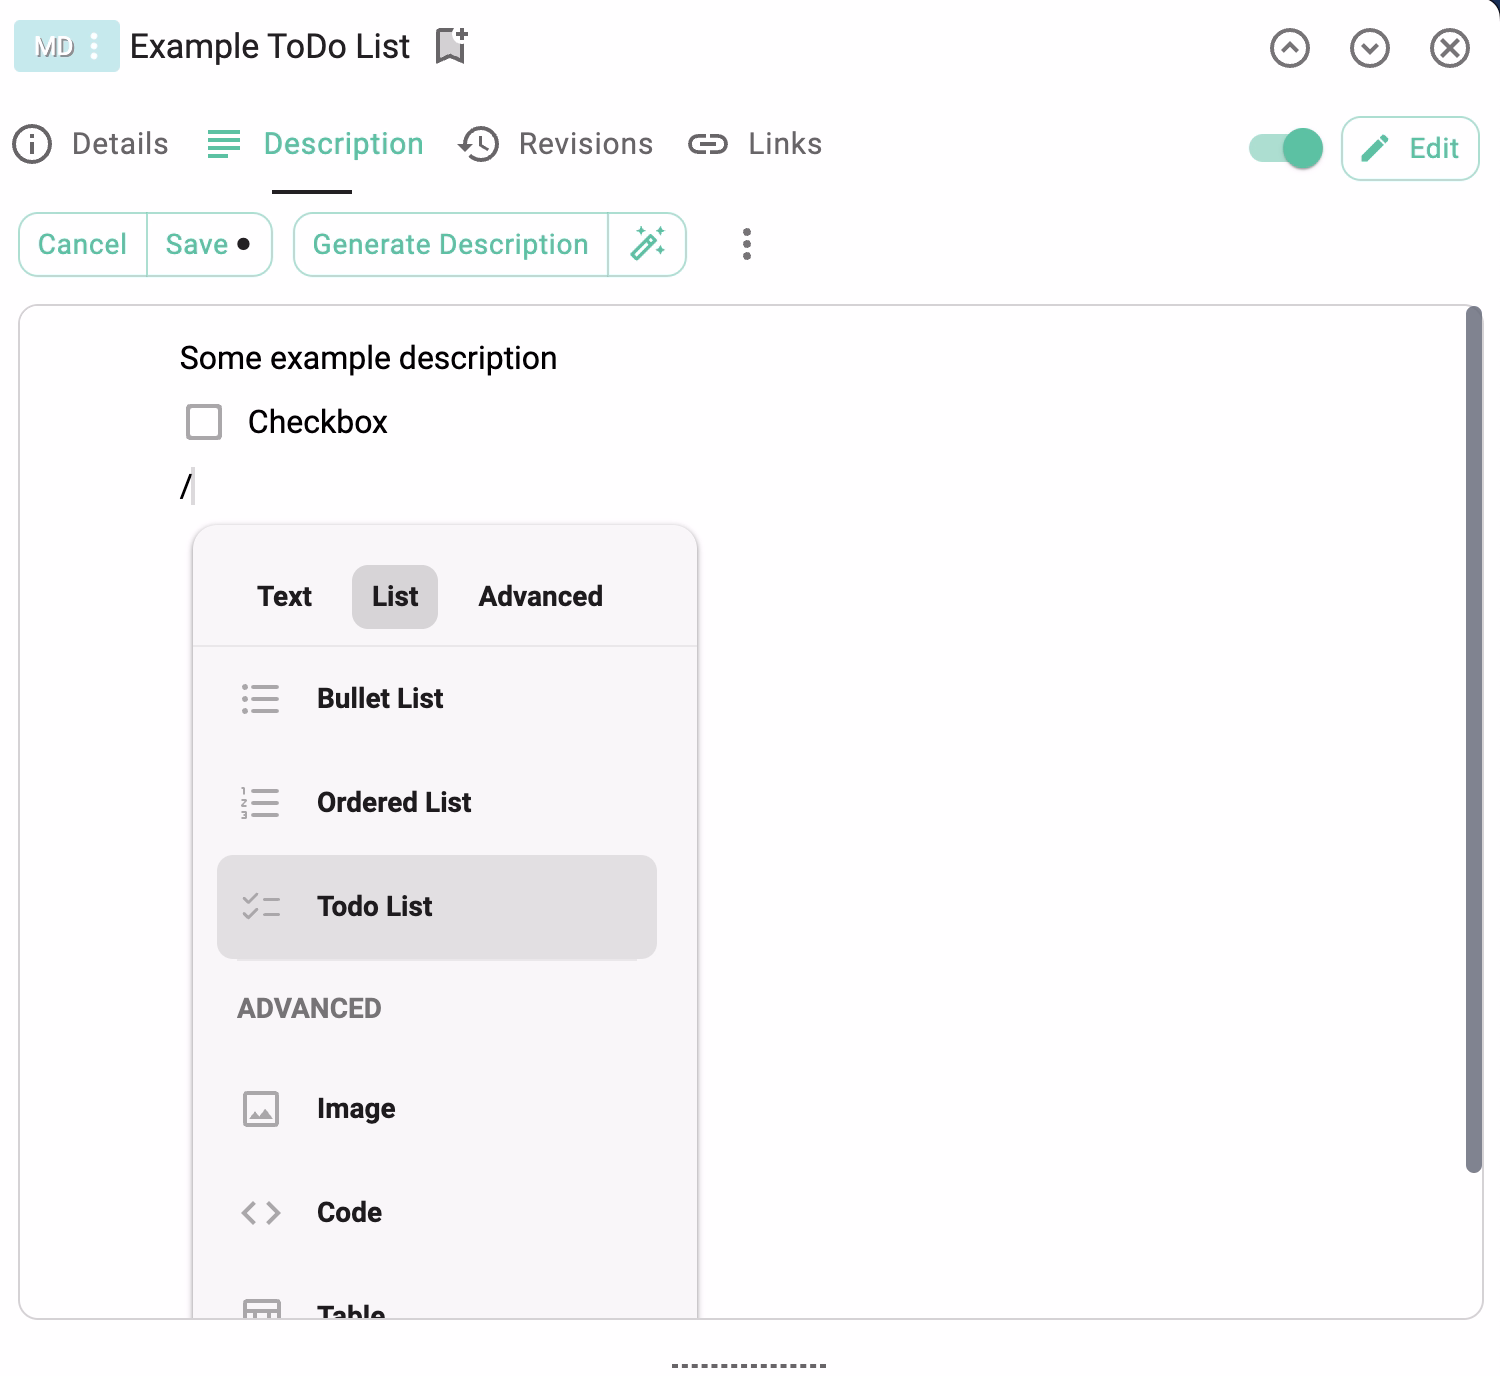Click the Bullet List icon
This screenshot has width=1500, height=1376.
point(261,699)
